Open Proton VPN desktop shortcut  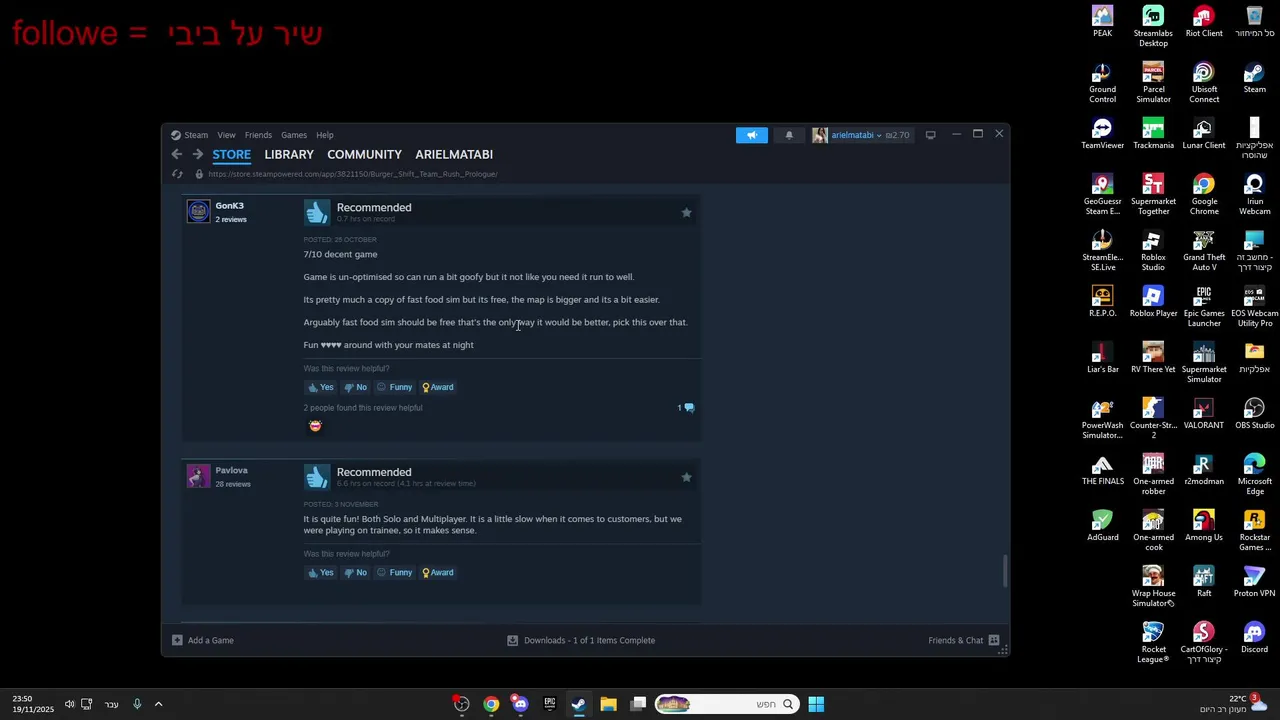[x=1254, y=582]
